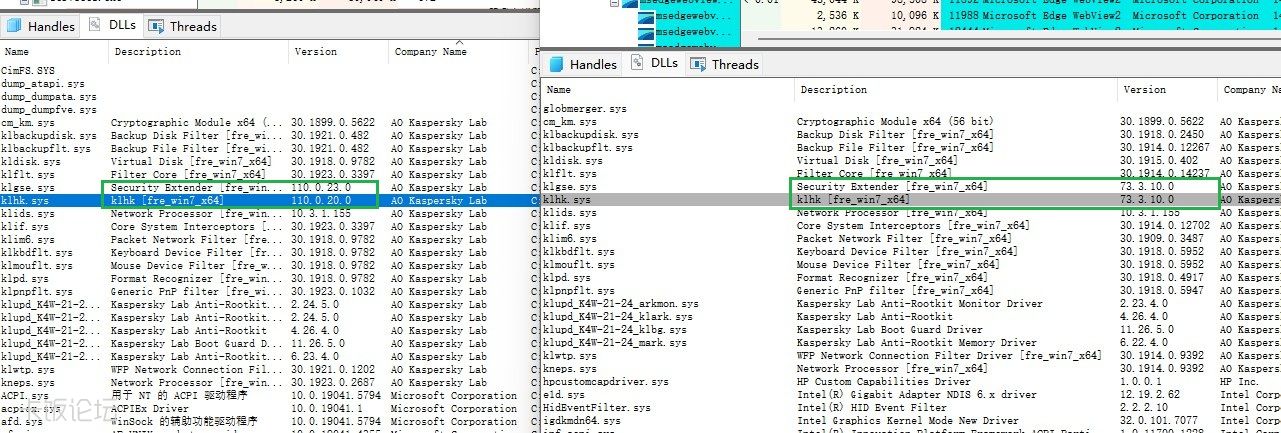Click the WinSock 的辅助功能驱动程序 description

click(184, 422)
